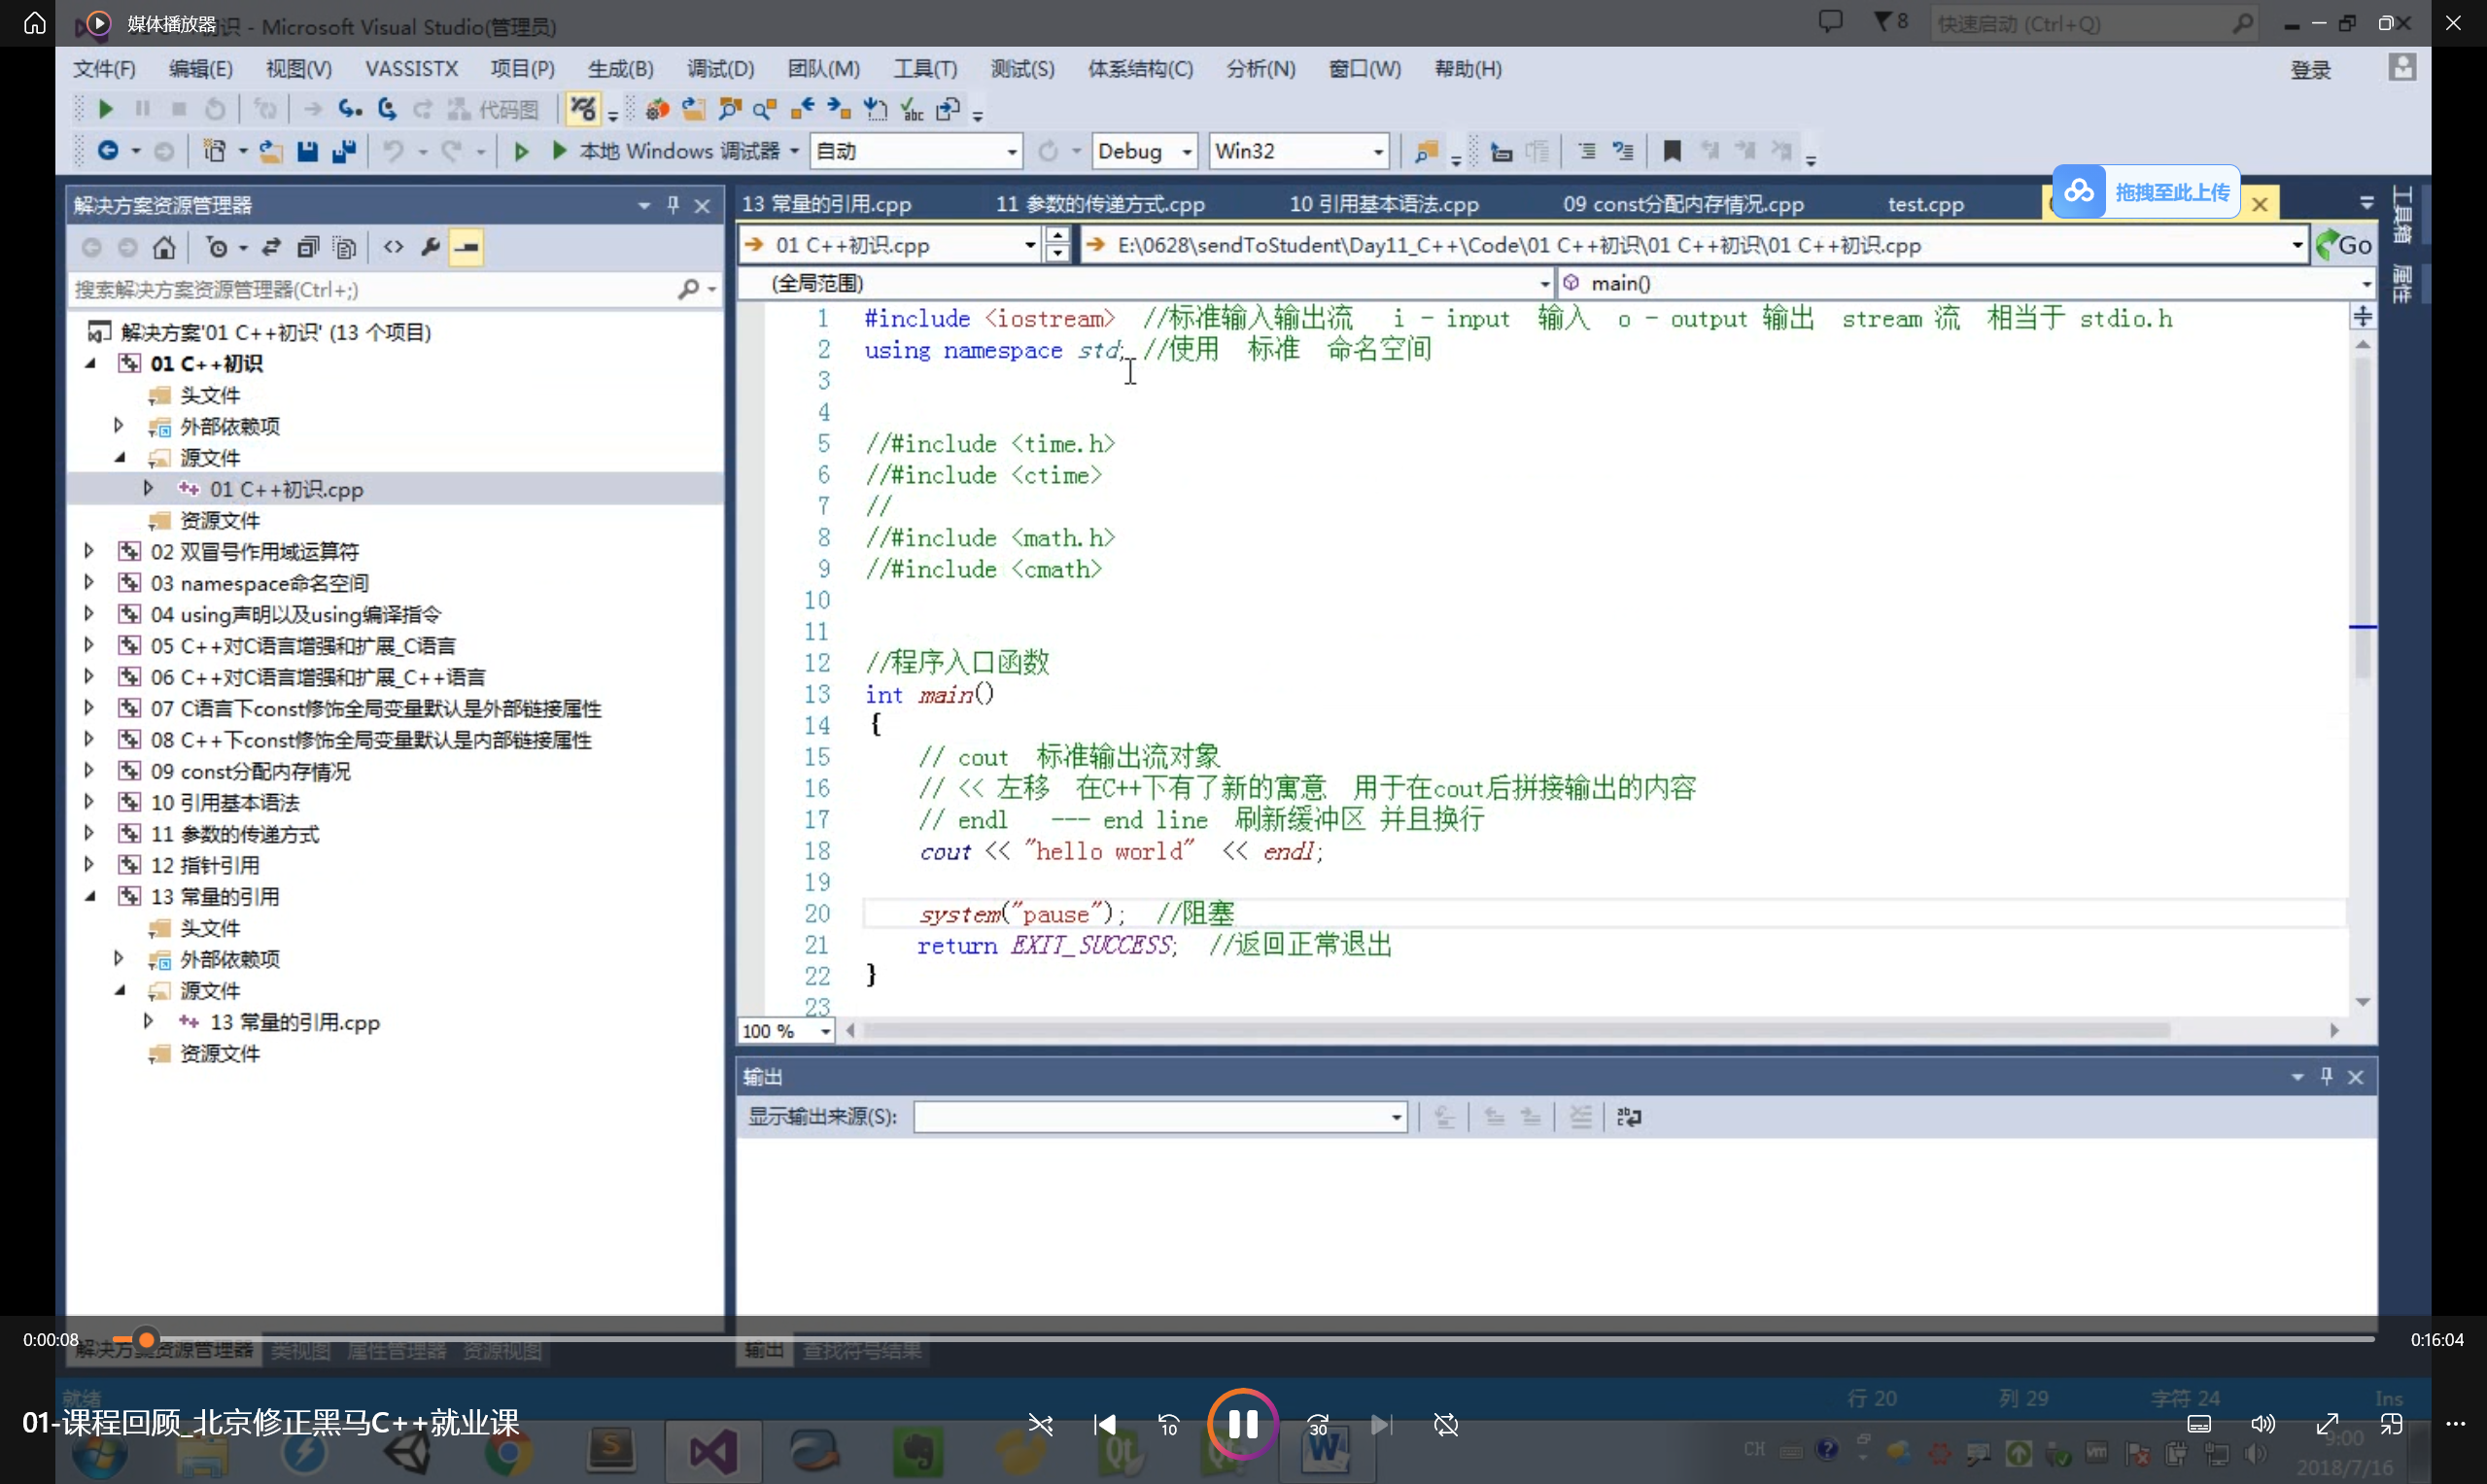Go to previous track in media player
Screen dimensions: 2487x1484
(x=1104, y=1424)
